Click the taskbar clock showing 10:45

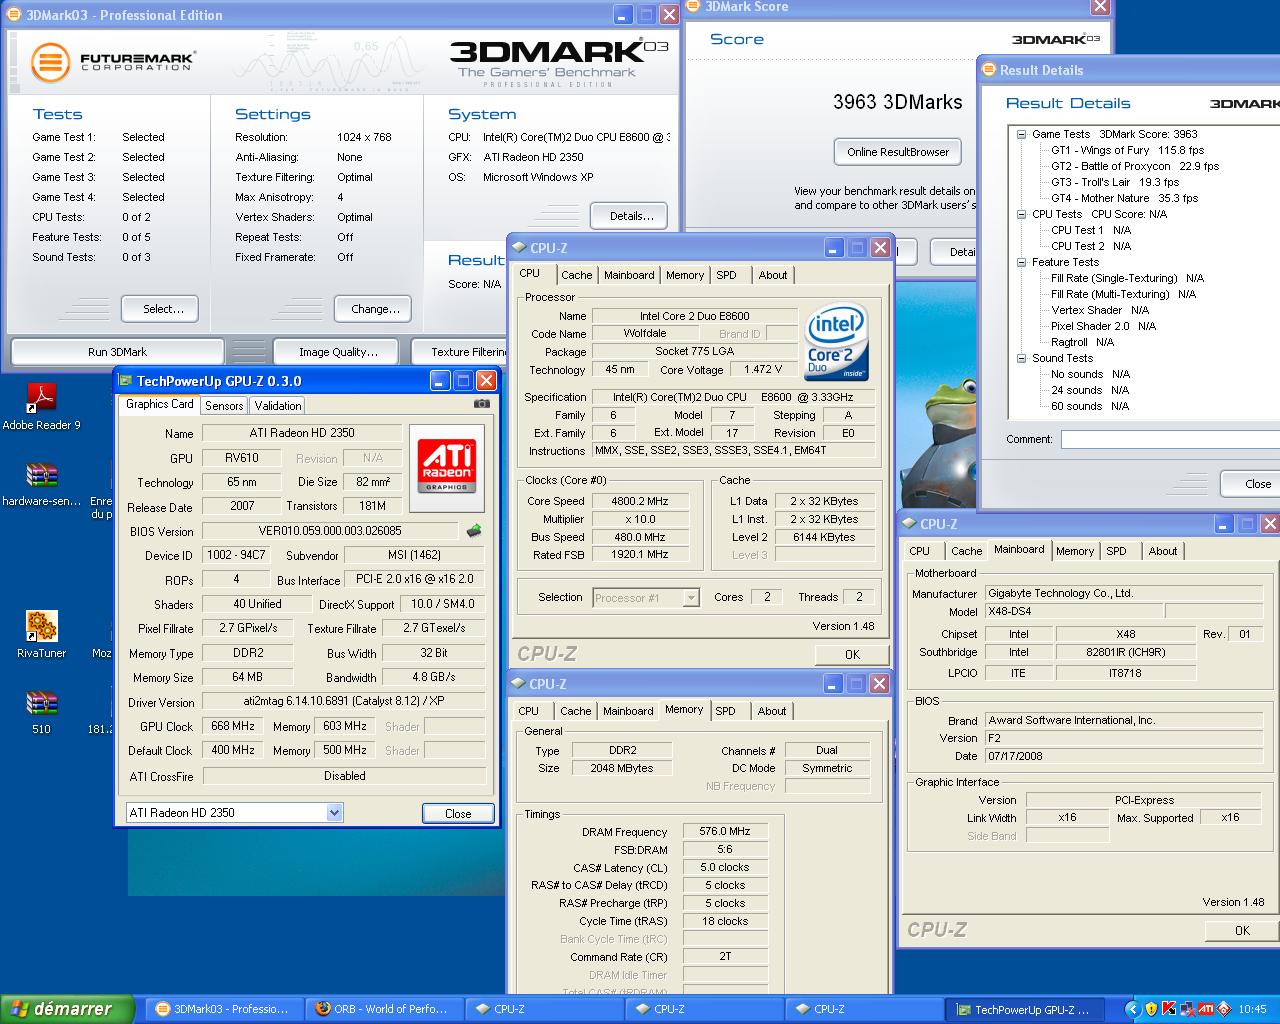point(1252,1009)
